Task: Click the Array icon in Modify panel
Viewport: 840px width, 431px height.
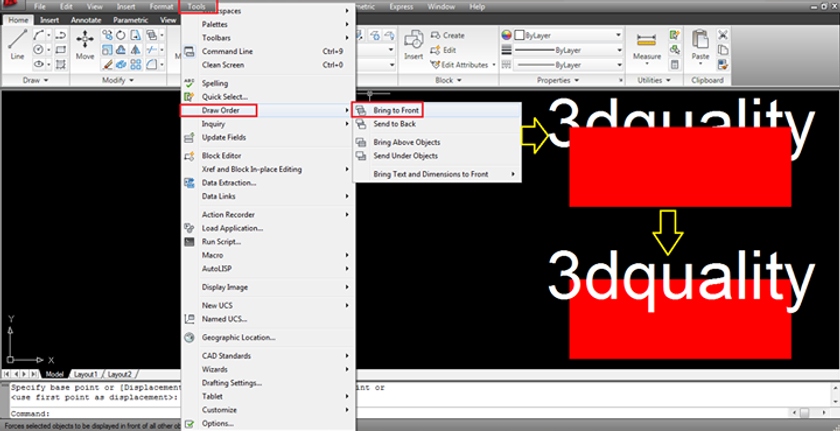Action: 136,64
